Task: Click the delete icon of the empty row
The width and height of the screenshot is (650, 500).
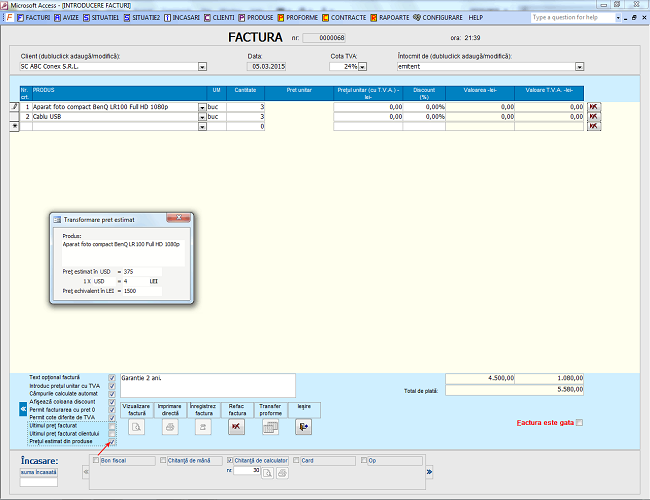Action: click(x=594, y=126)
